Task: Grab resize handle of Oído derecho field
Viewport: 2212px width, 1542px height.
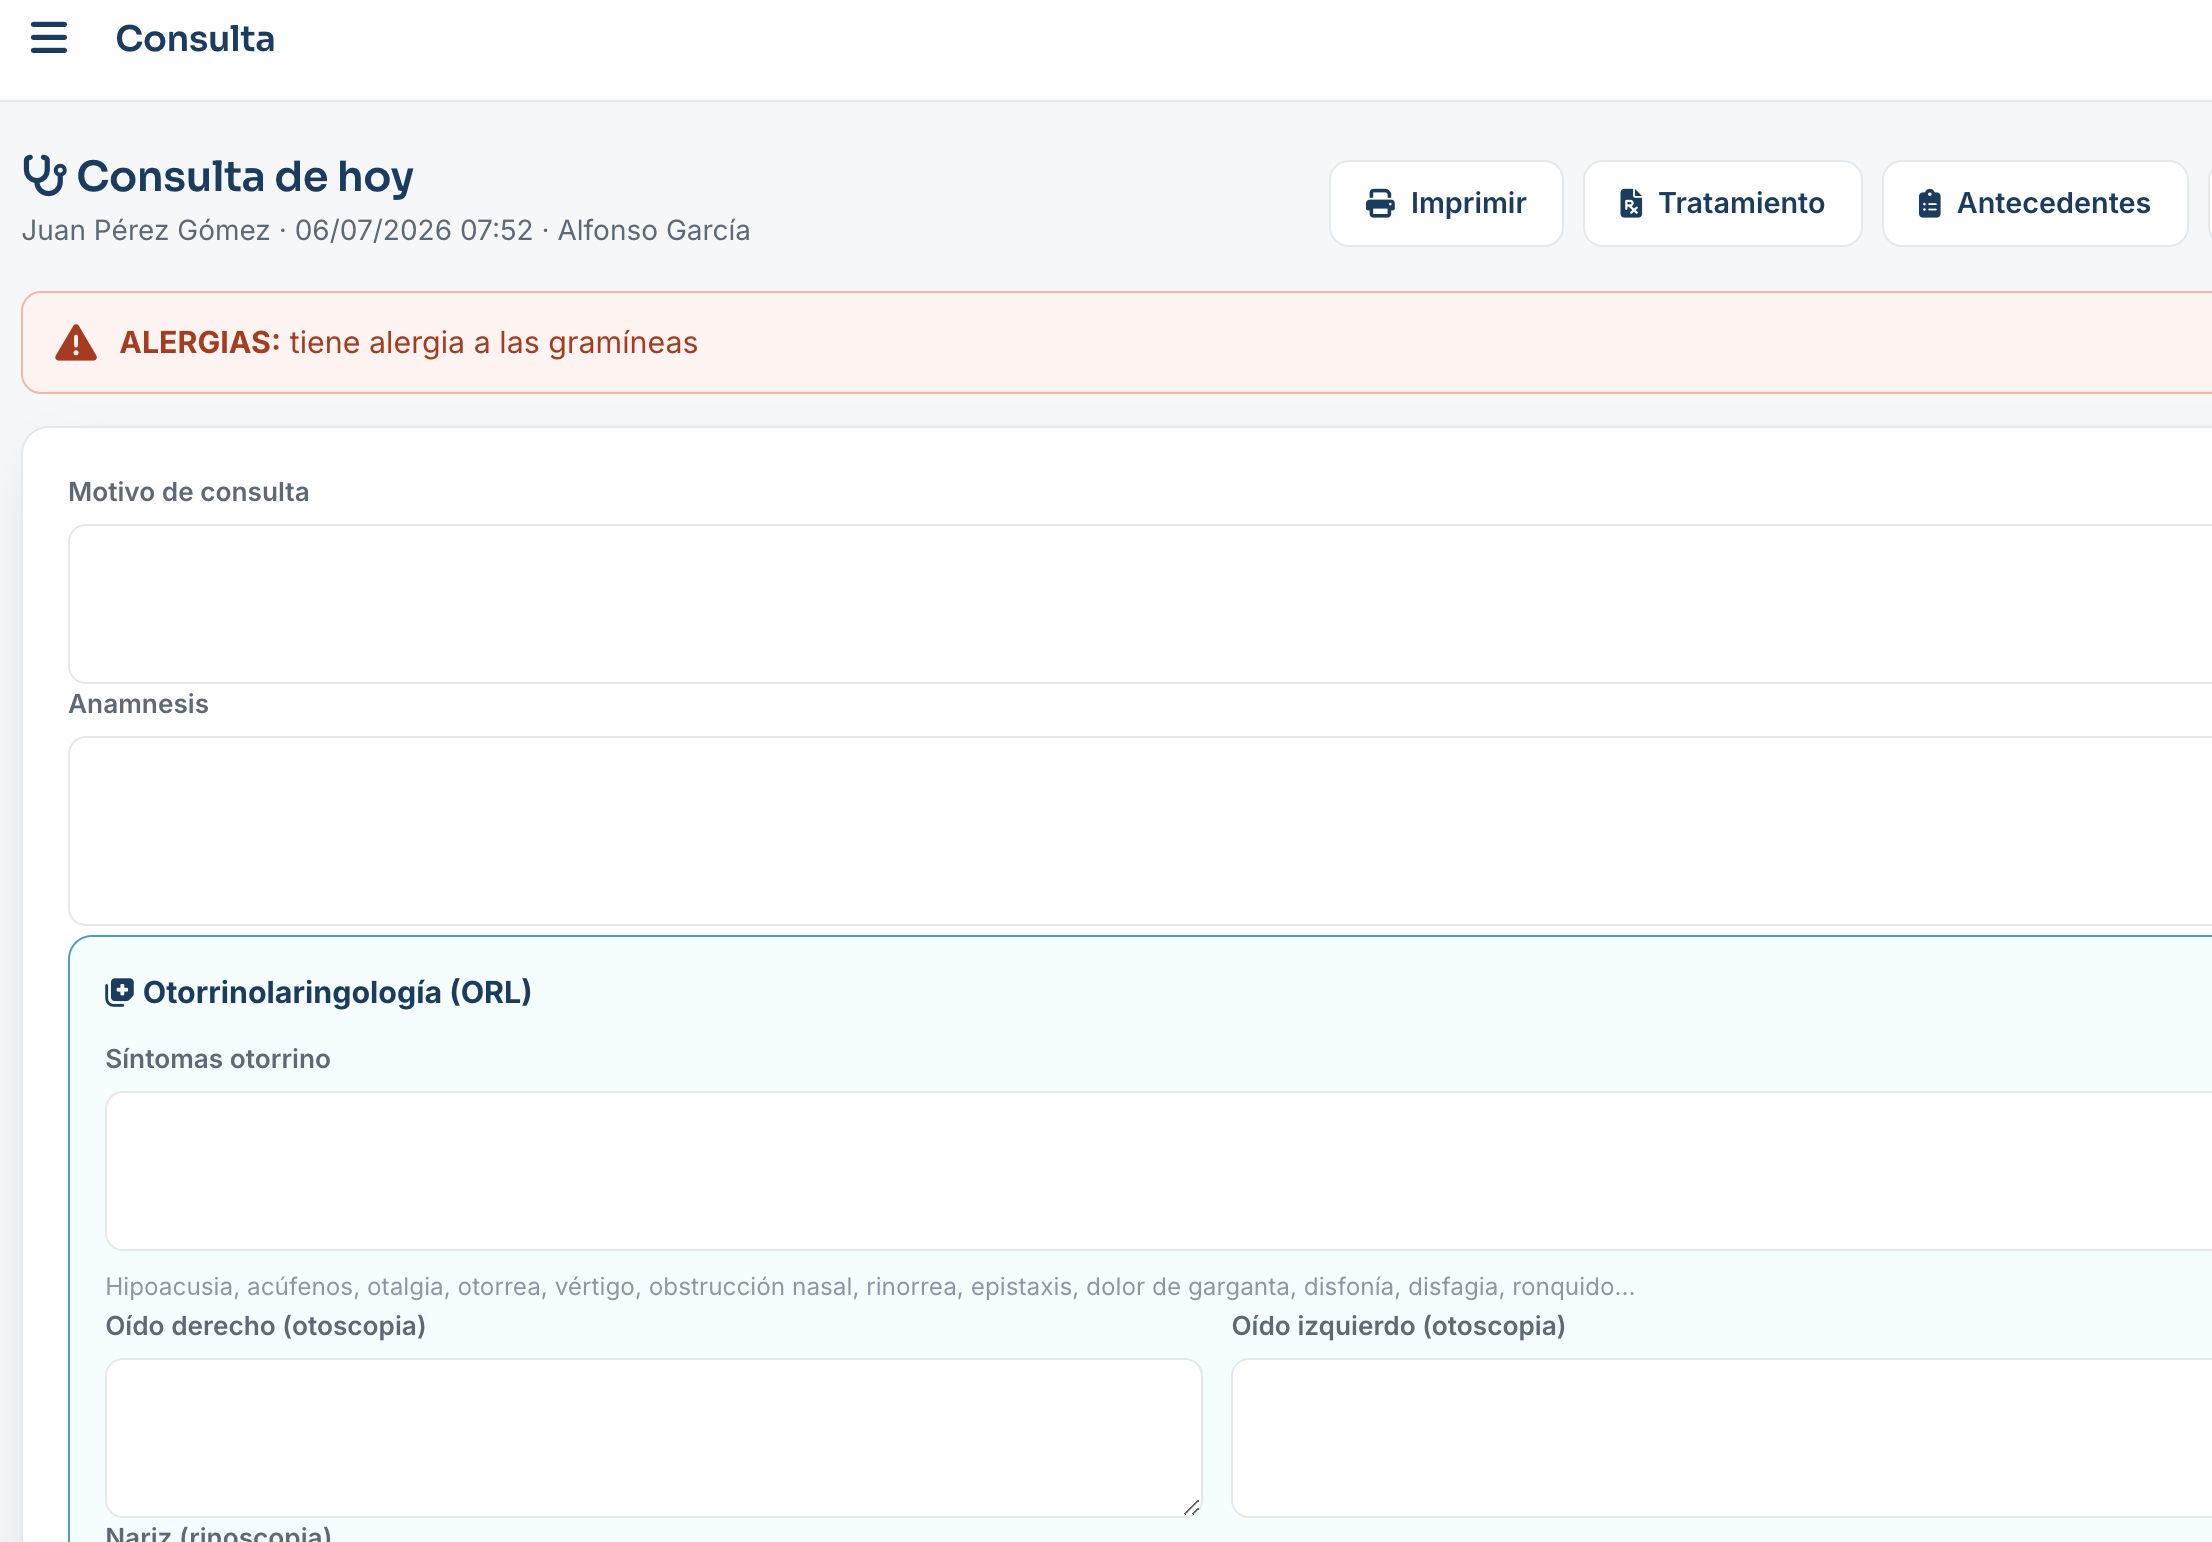Action: point(1191,1507)
